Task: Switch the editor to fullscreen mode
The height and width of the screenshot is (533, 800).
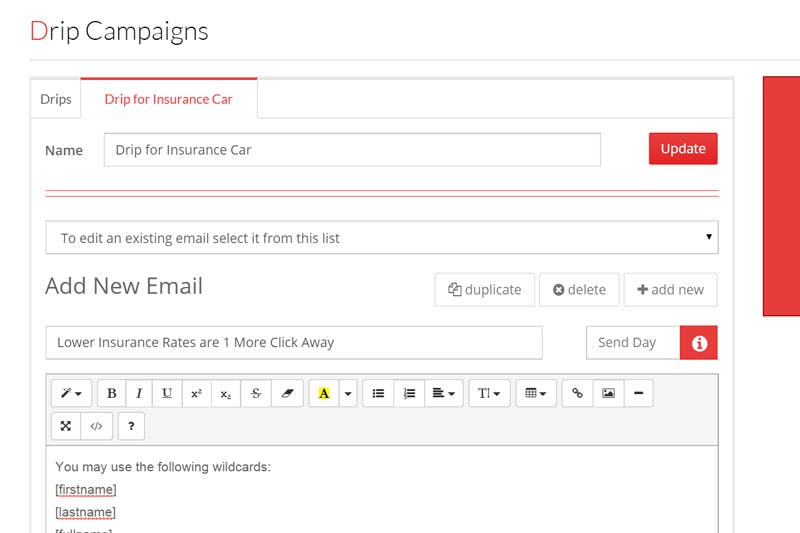Action: click(x=66, y=426)
